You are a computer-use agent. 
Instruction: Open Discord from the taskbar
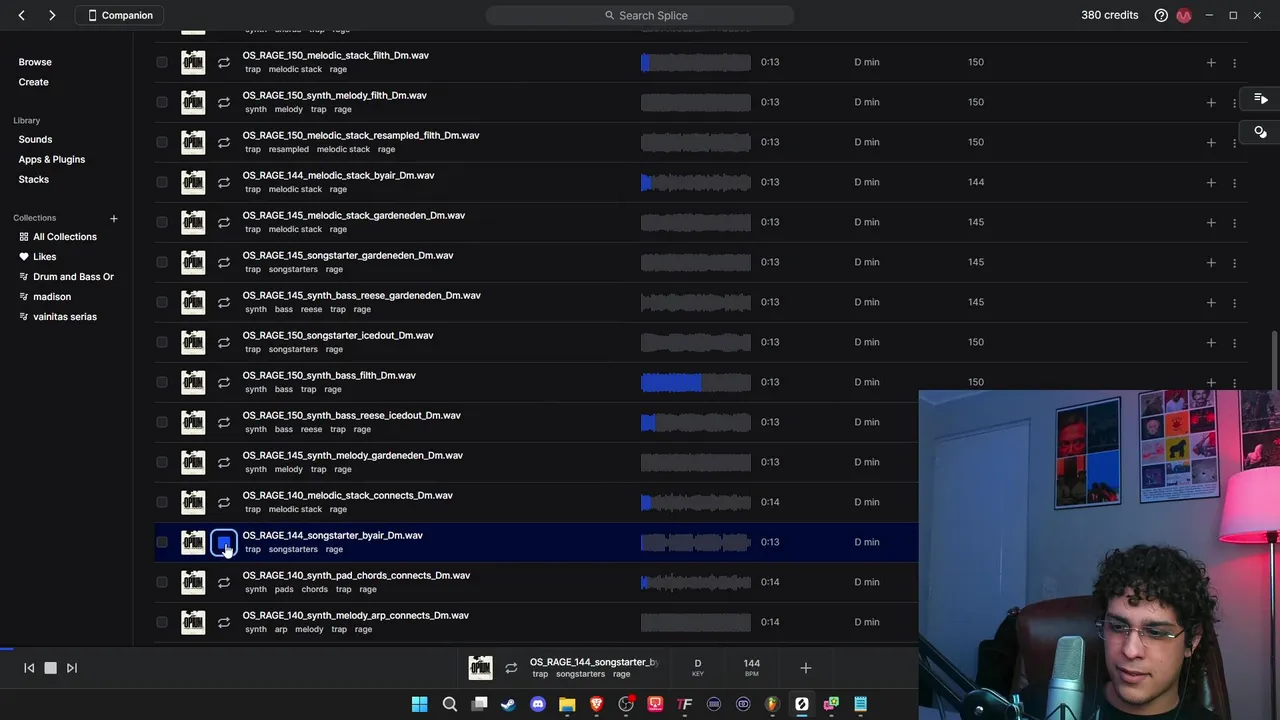point(538,704)
